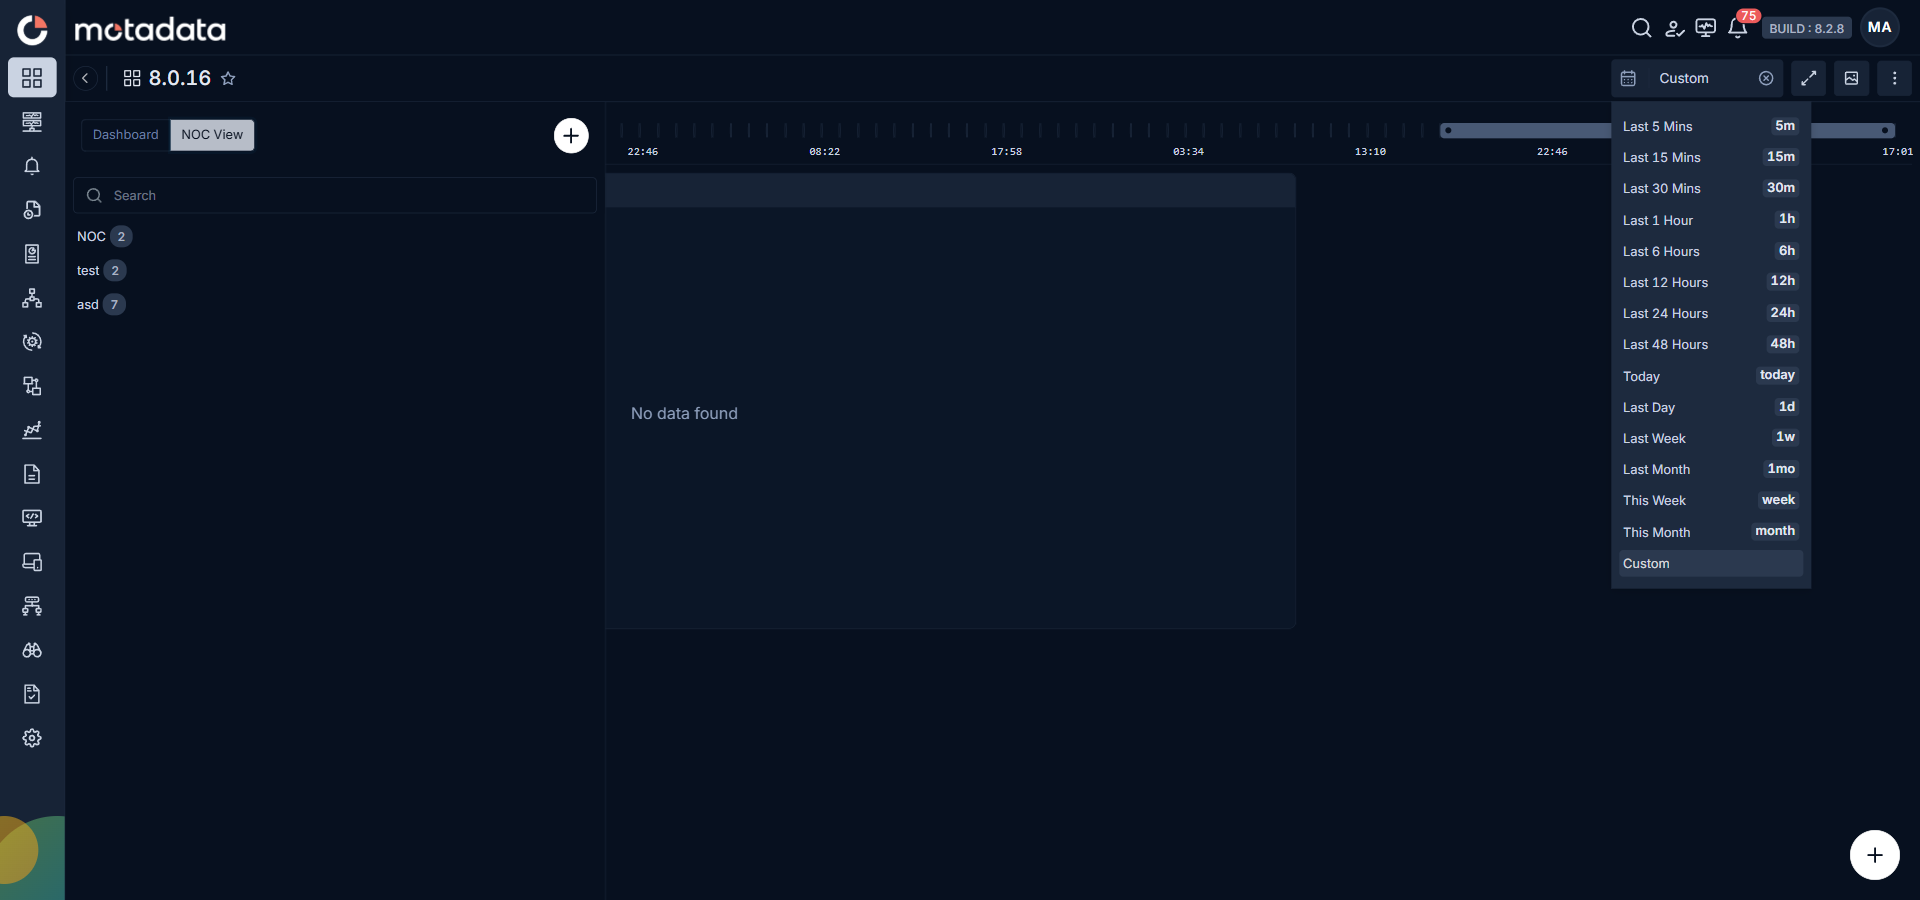Select Last 1 Hour time range
The image size is (1920, 900).
(1710, 220)
